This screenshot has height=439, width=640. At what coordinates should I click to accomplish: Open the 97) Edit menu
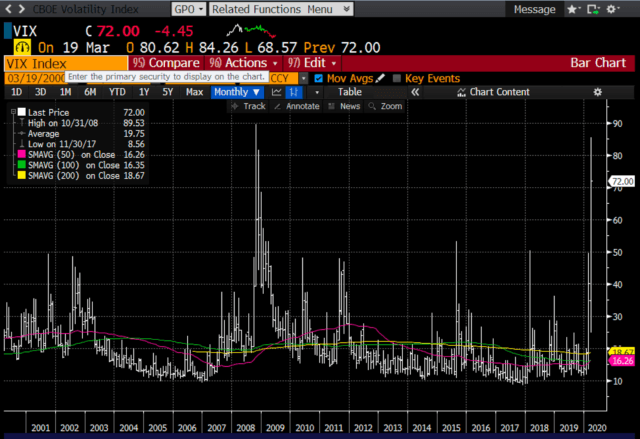[x=312, y=63]
